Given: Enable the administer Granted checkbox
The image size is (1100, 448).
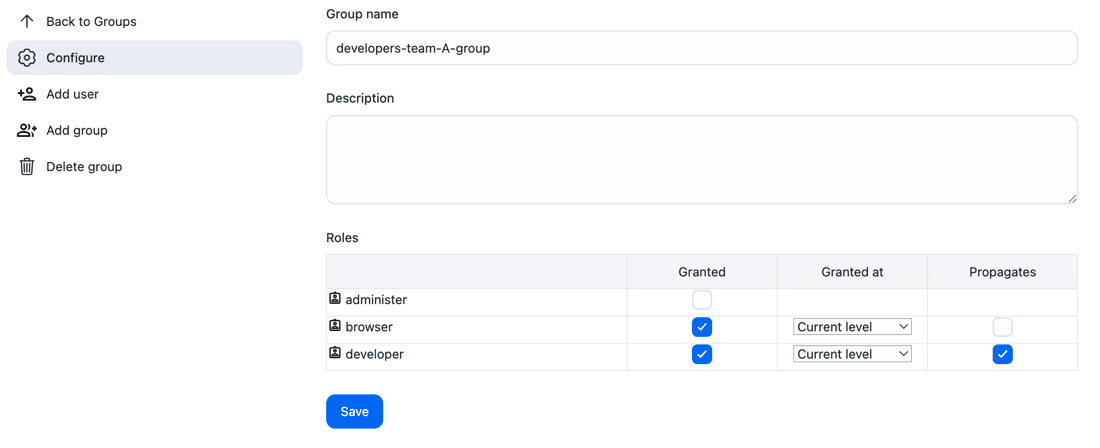Looking at the screenshot, I should tap(702, 300).
